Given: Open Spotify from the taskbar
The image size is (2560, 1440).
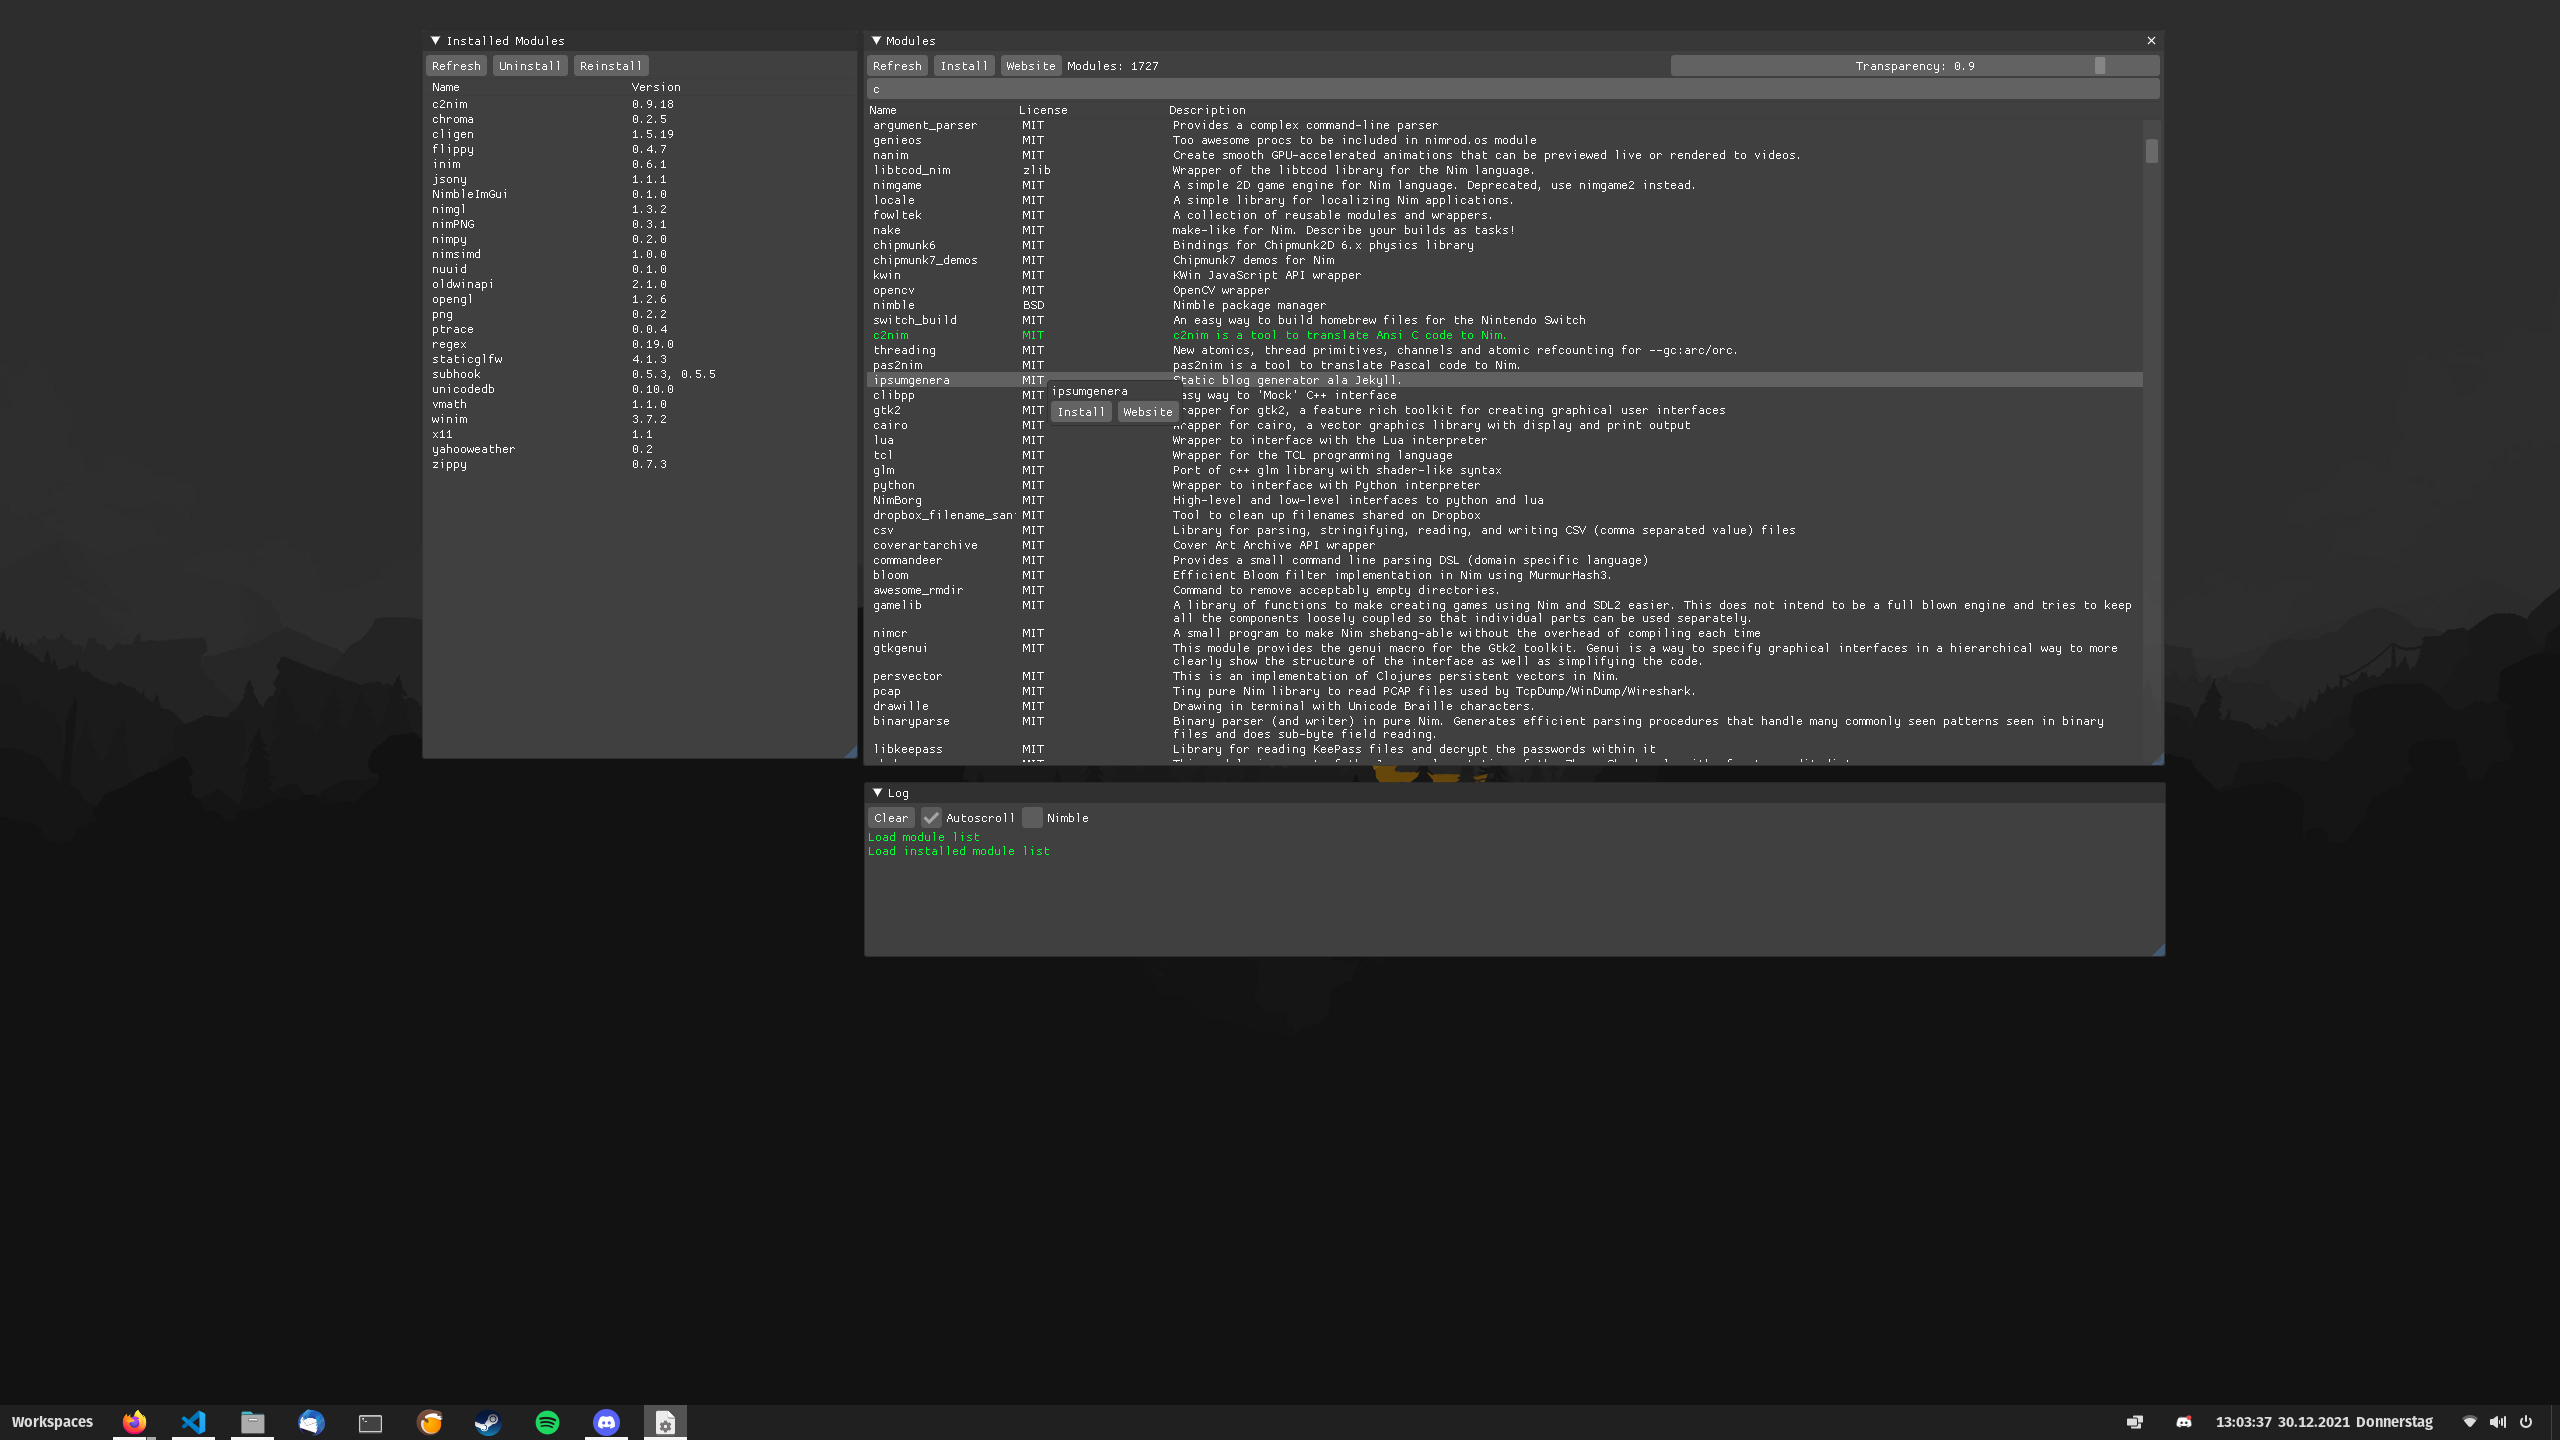Looking at the screenshot, I should 547,1422.
